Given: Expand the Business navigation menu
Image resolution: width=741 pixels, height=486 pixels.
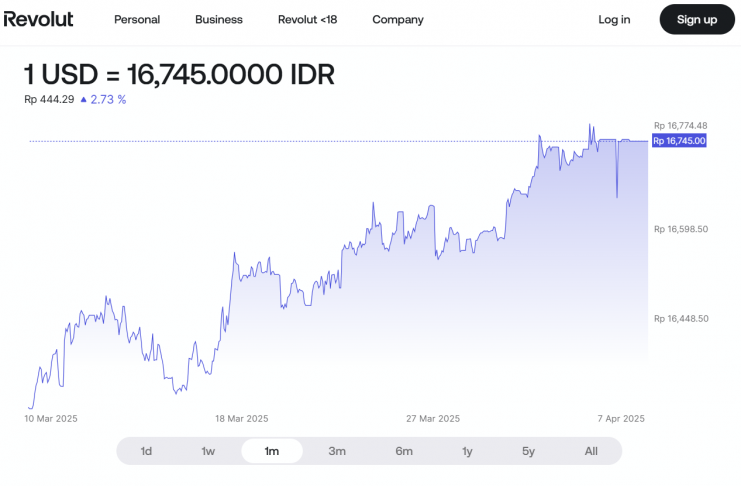Looking at the screenshot, I should pos(219,19).
